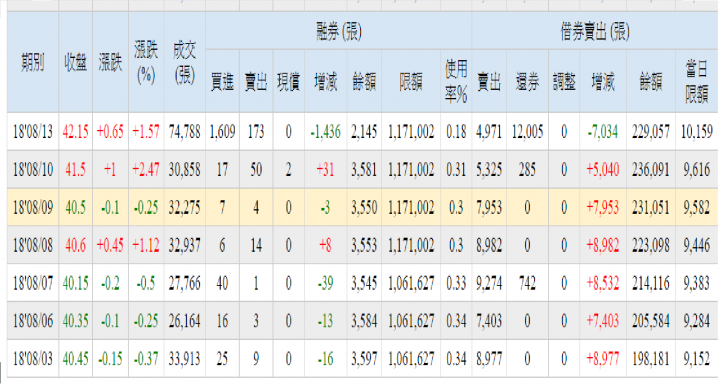
Task: Select the date cell 18'08/03
Action: [x=33, y=358]
